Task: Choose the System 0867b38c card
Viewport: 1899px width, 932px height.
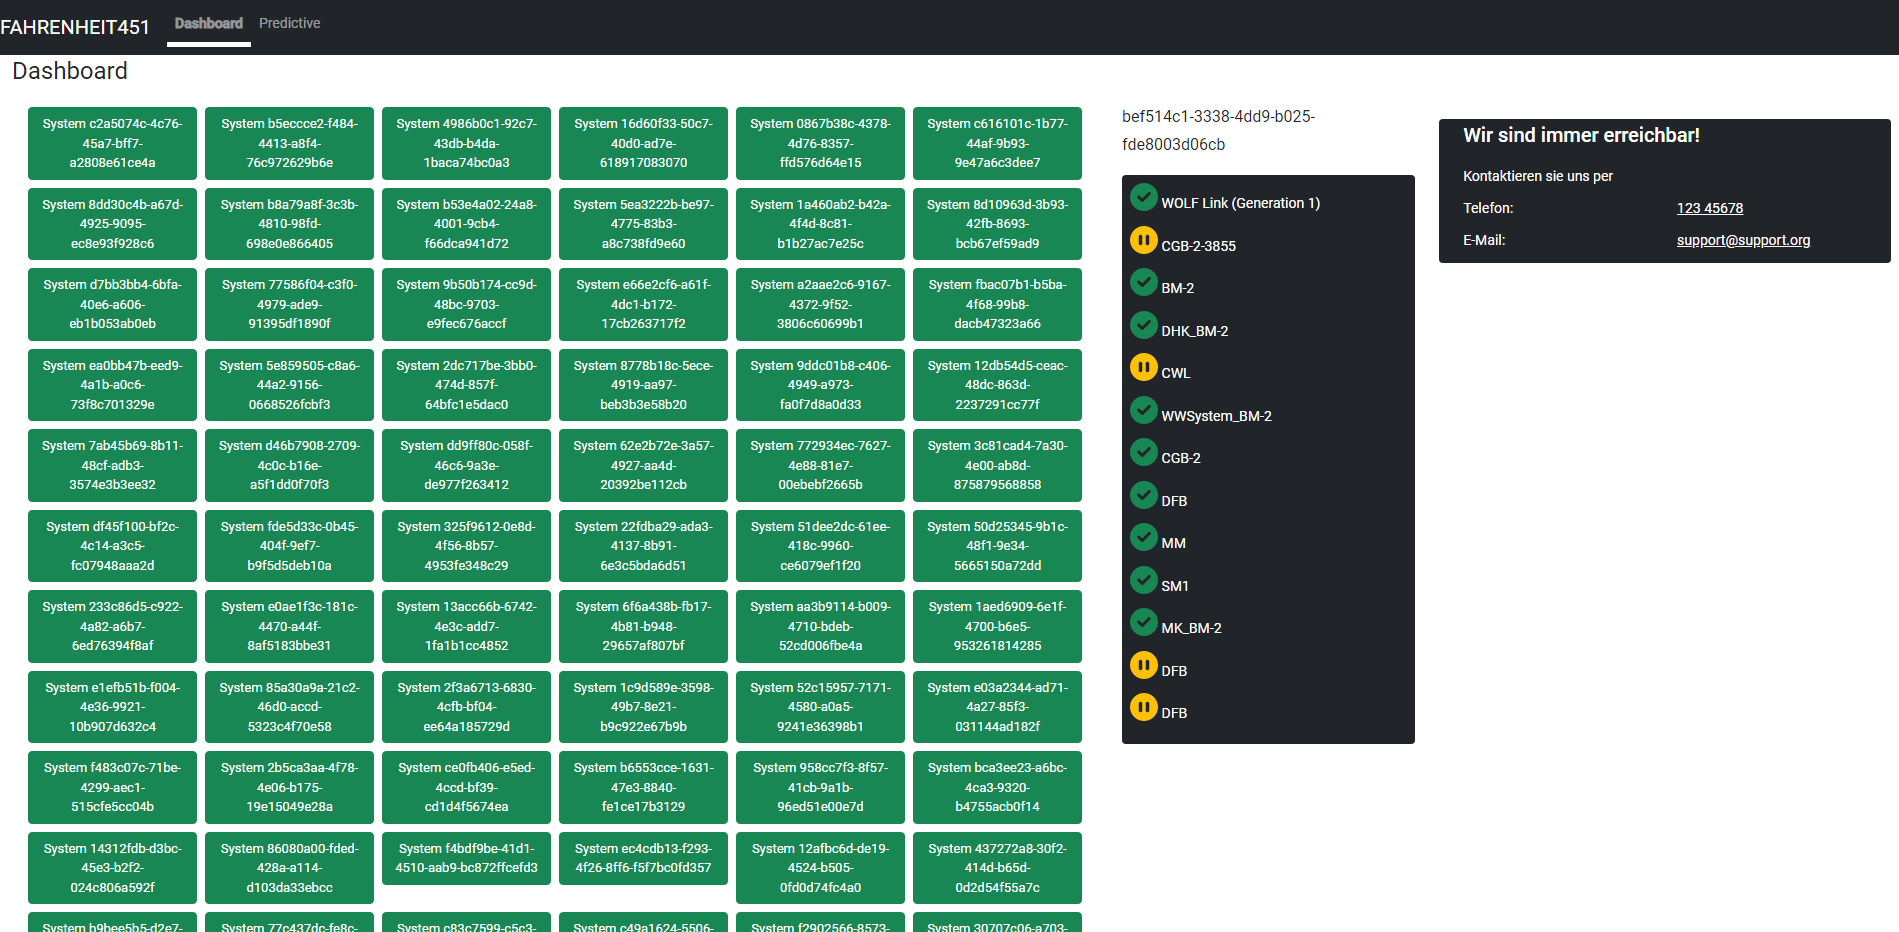Action: pos(820,143)
